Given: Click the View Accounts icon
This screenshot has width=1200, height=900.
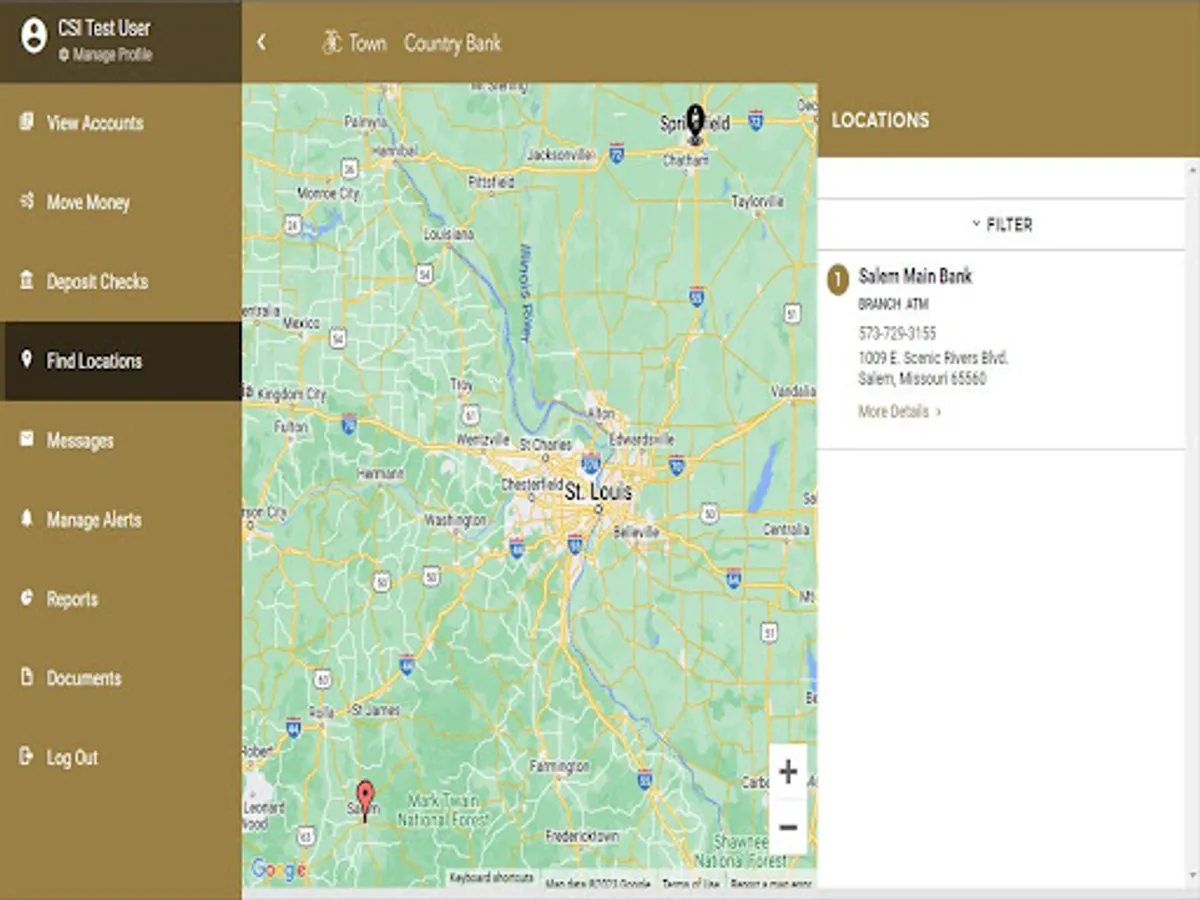Looking at the screenshot, I should pyautogui.click(x=27, y=122).
